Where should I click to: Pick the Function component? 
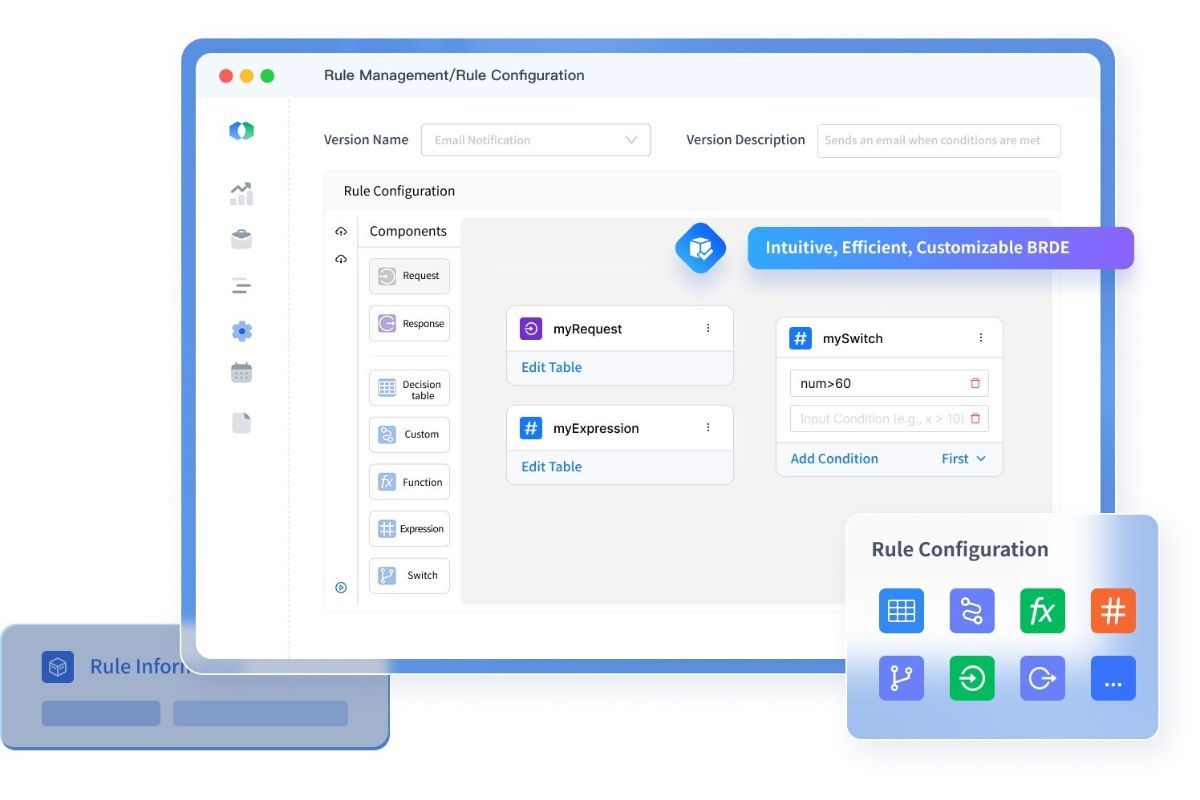pos(409,481)
